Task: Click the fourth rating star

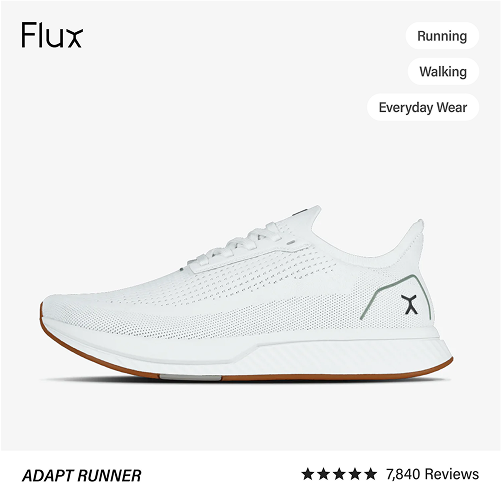Action: pos(354,474)
